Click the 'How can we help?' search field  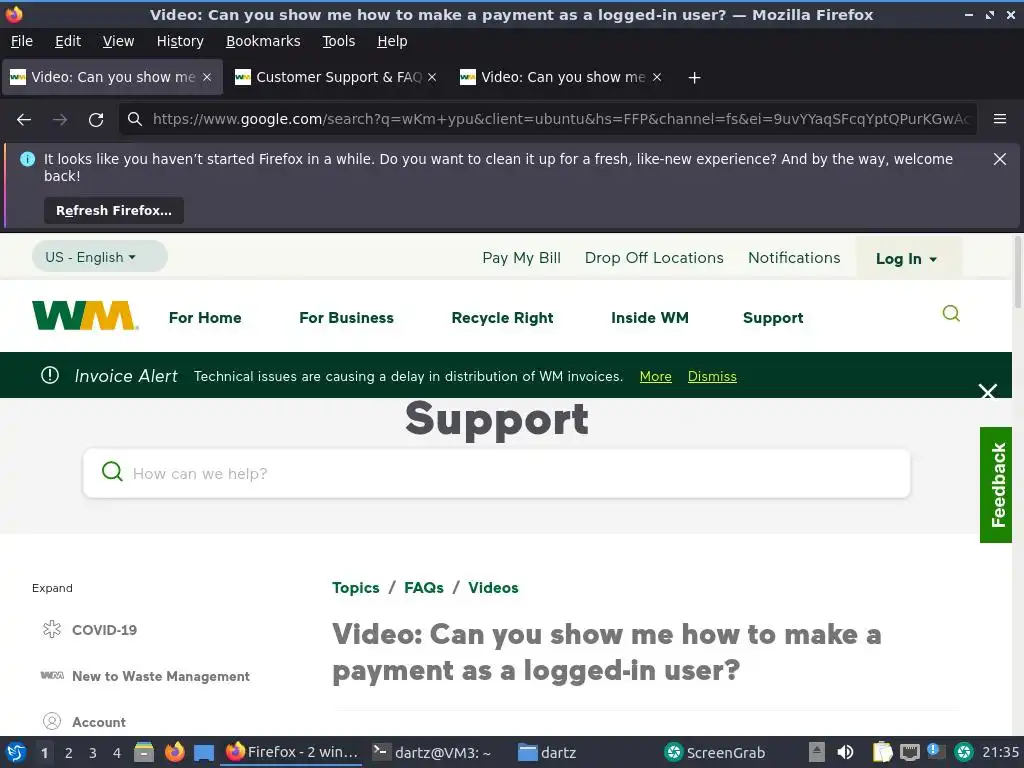tap(496, 473)
